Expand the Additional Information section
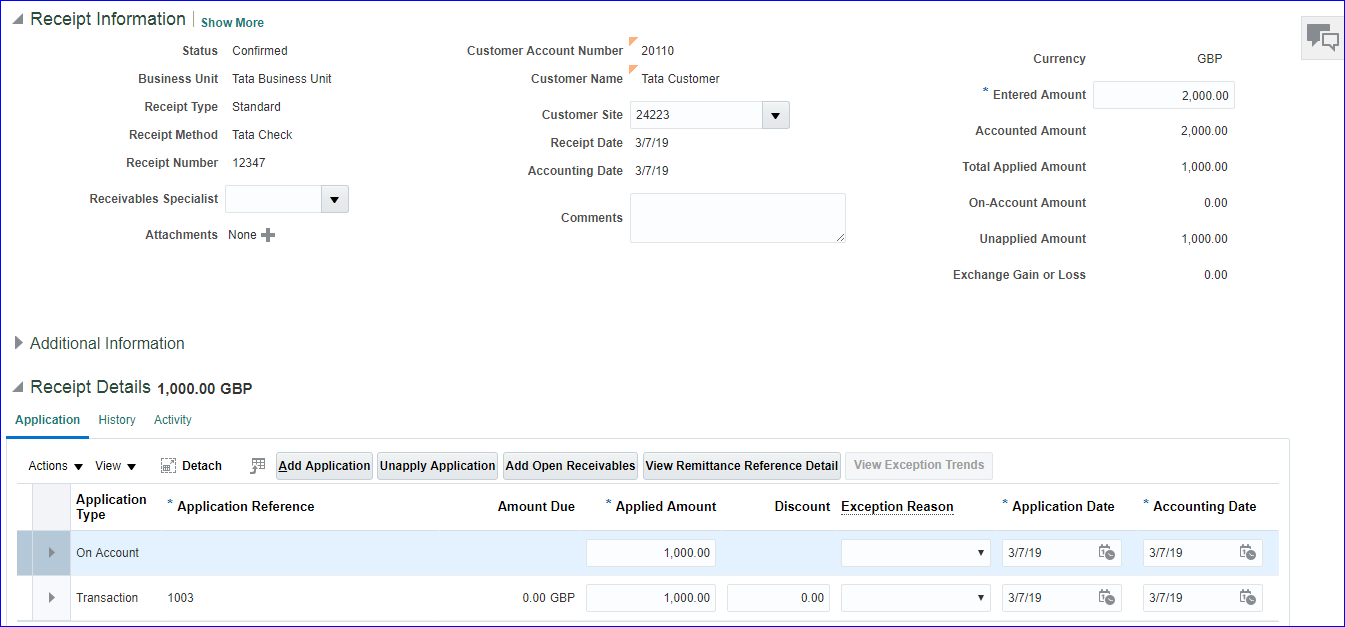1345x627 pixels. click(18, 343)
